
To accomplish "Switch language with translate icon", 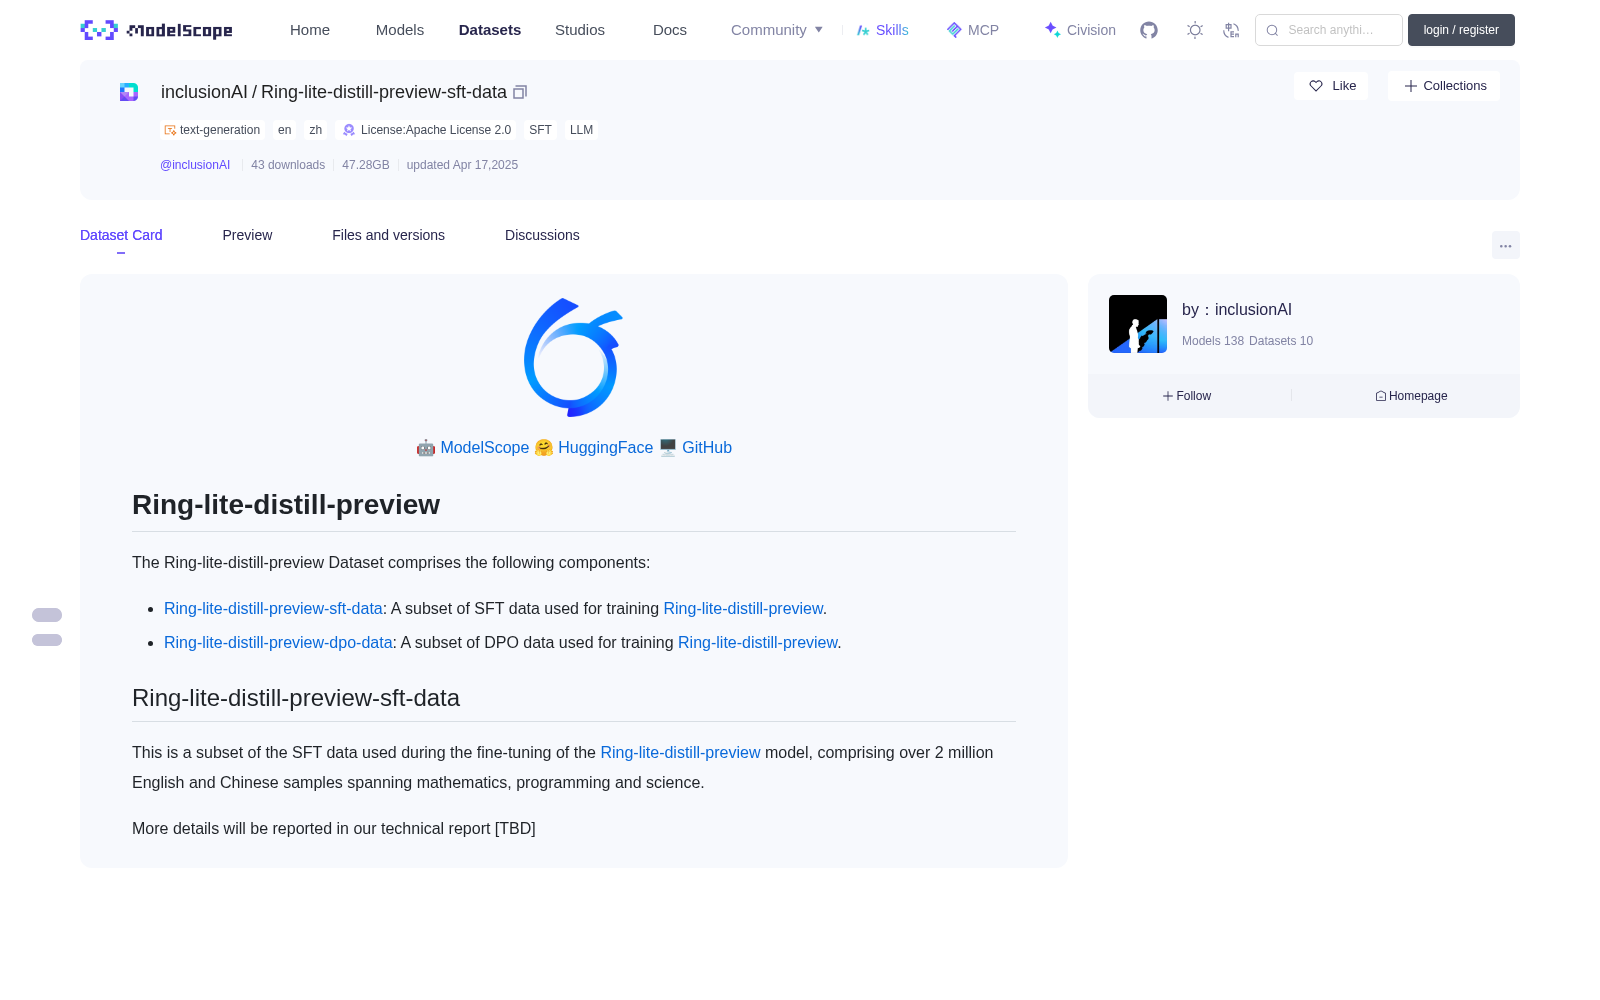I will [x=1232, y=30].
